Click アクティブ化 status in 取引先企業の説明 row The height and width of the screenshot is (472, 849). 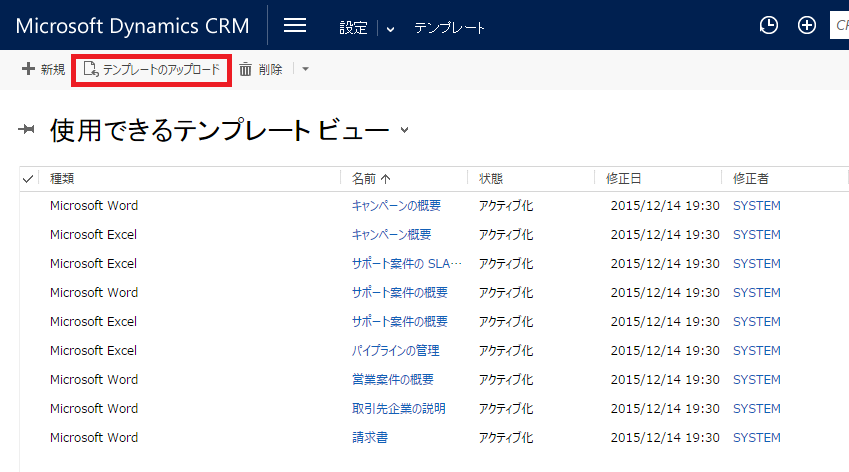click(506, 409)
